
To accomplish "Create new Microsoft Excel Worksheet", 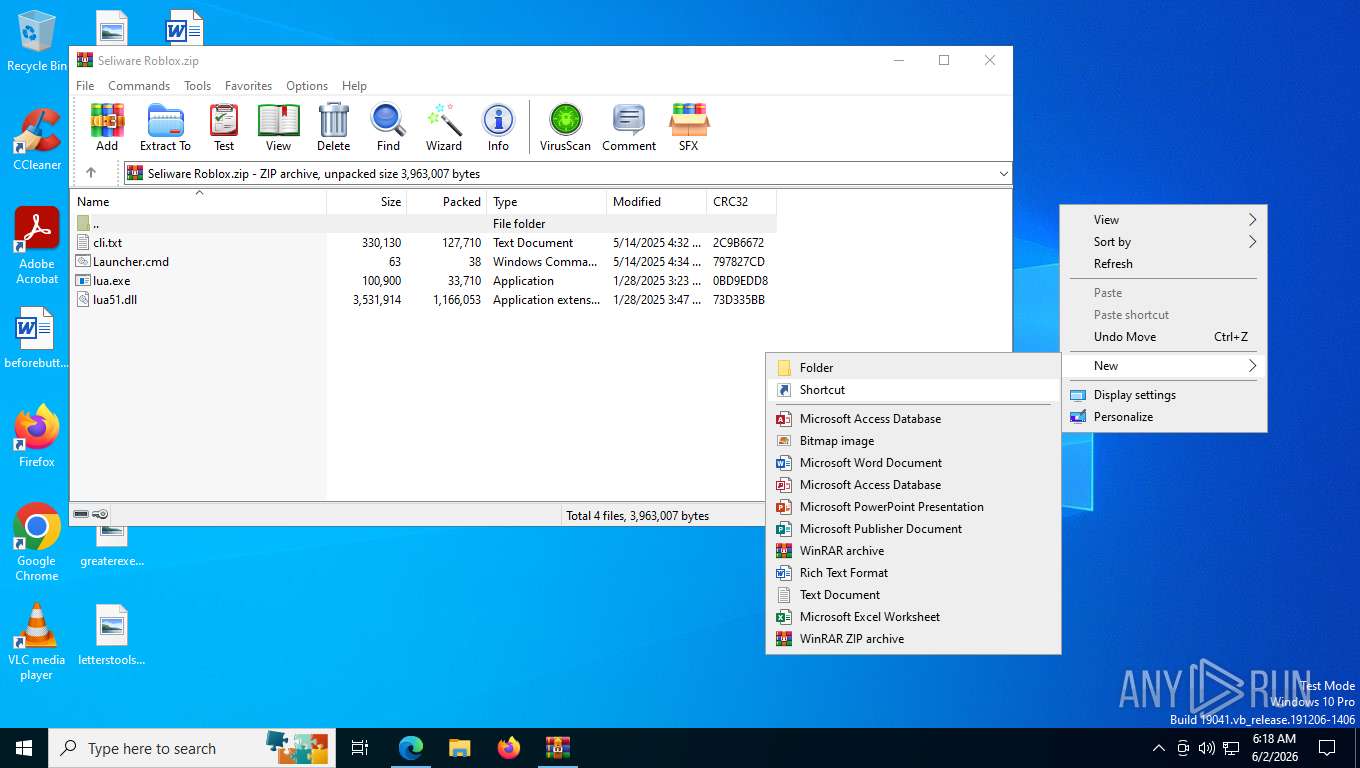I will (913, 617).
